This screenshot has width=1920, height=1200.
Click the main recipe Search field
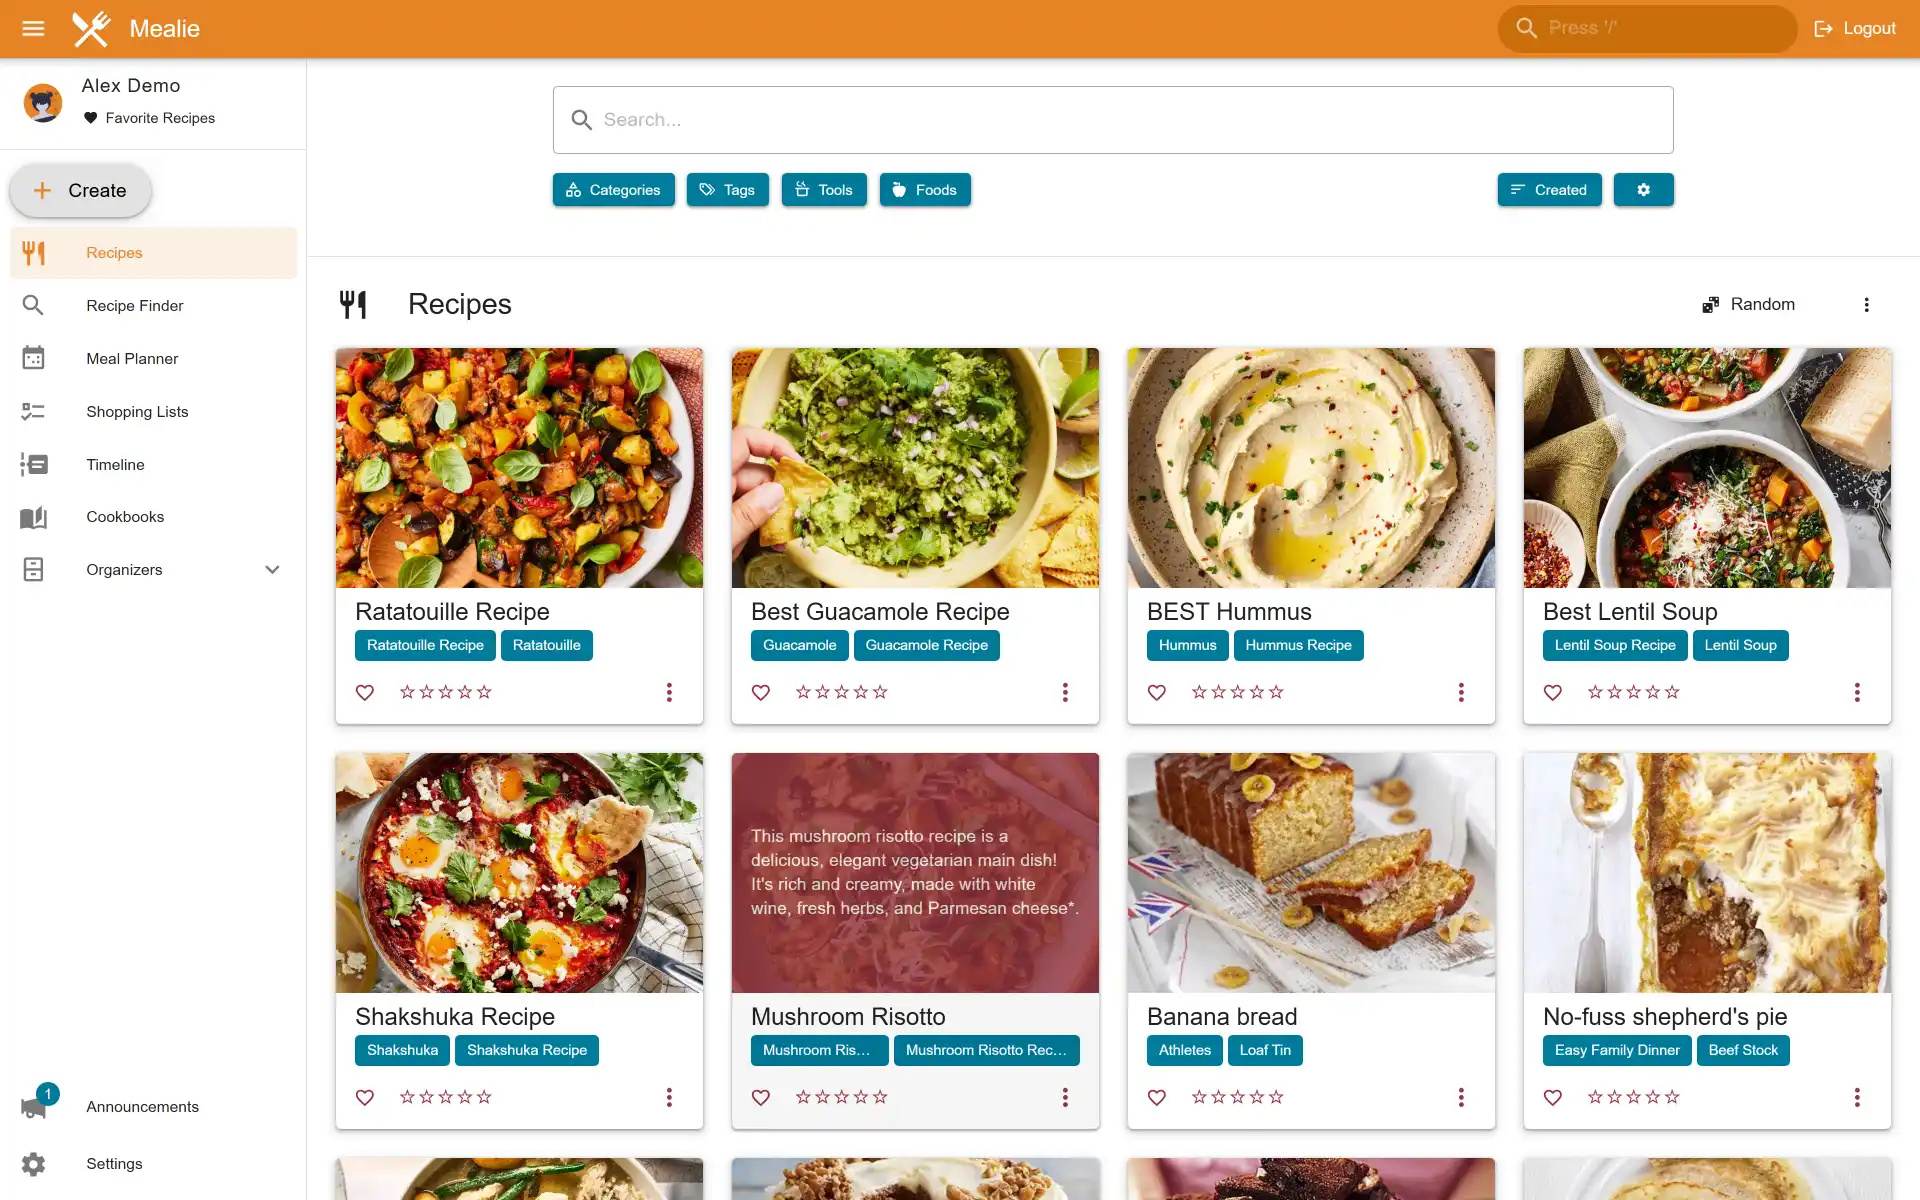click(x=1113, y=120)
